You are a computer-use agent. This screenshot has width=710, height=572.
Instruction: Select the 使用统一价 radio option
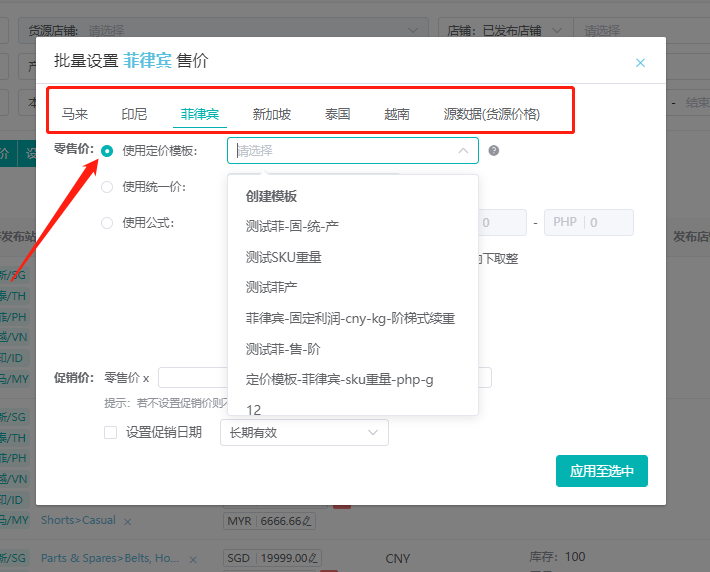[x=107, y=187]
